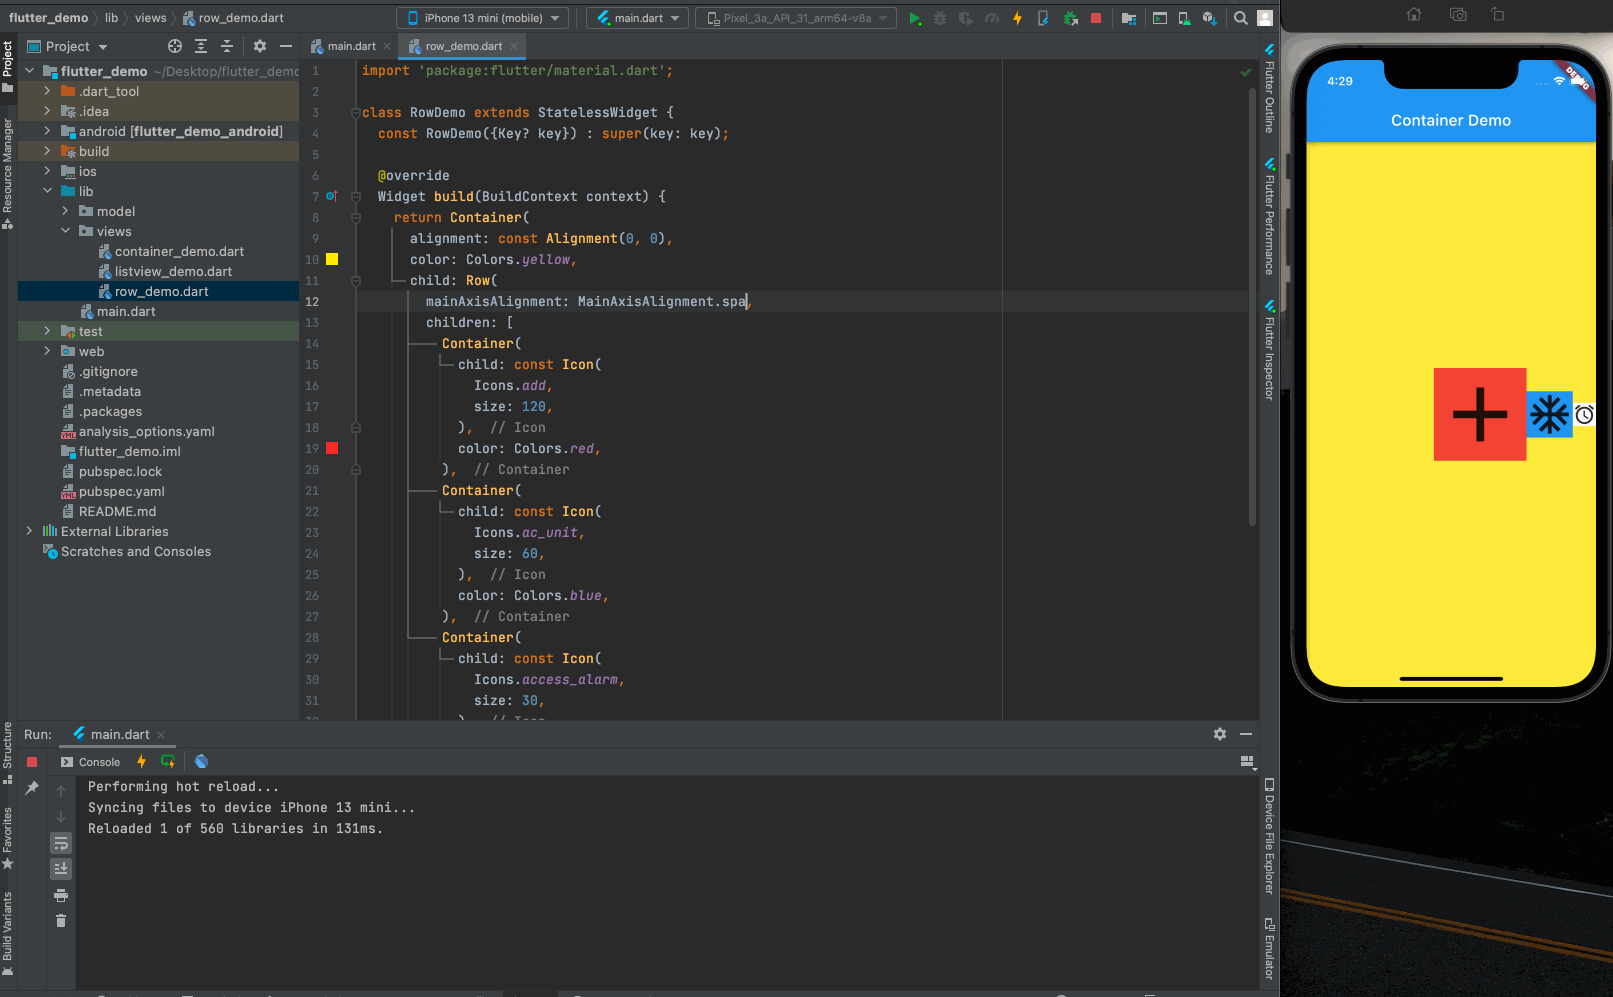This screenshot has height=997, width=1613.
Task: Click Hot Restart icon in Run console
Action: click(x=167, y=762)
